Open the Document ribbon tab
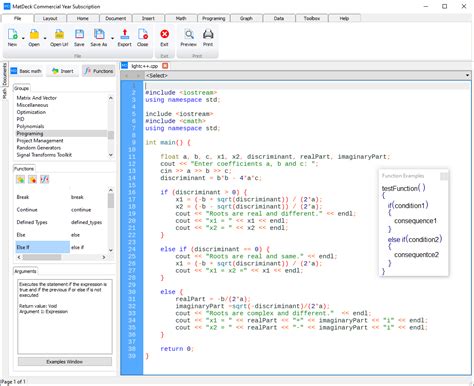The height and width of the screenshot is (386, 474). pyautogui.click(x=116, y=18)
